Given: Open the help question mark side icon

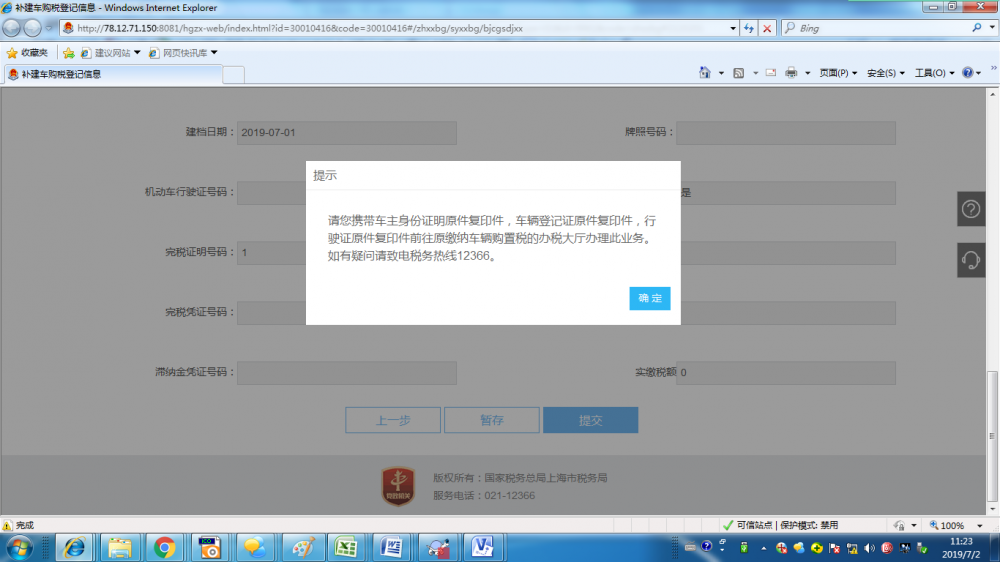Looking at the screenshot, I should click(971, 209).
